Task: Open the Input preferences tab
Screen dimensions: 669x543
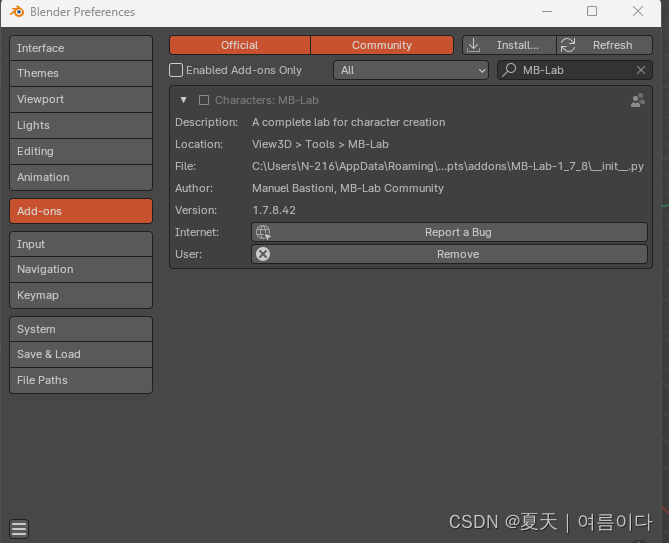Action: 81,244
